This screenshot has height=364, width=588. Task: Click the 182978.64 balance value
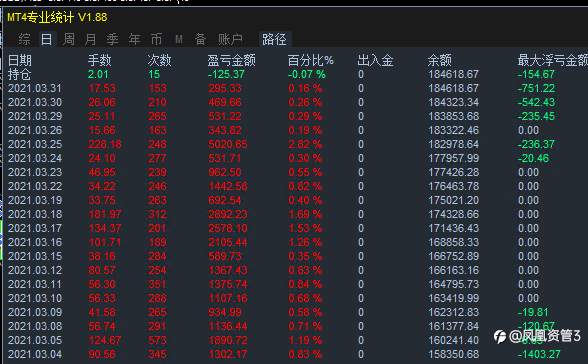point(454,144)
